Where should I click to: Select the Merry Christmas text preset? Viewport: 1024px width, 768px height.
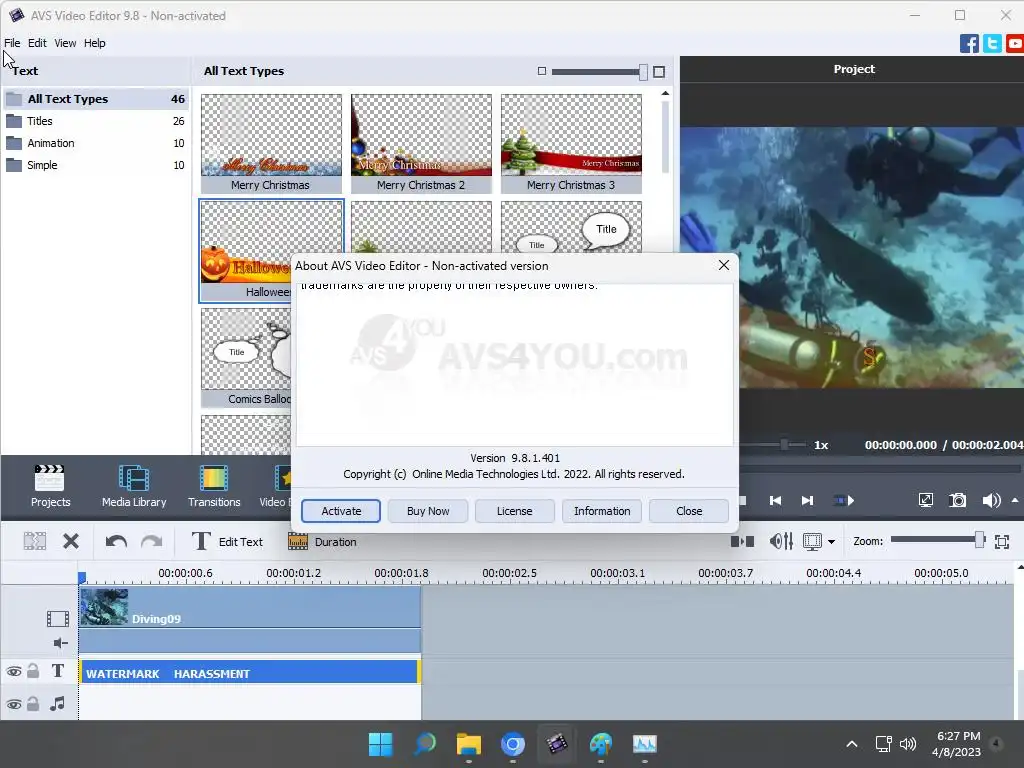tap(271, 143)
